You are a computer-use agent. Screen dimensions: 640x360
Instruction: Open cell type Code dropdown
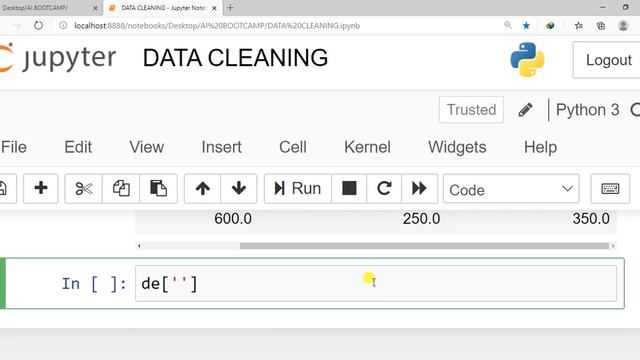[x=511, y=189]
